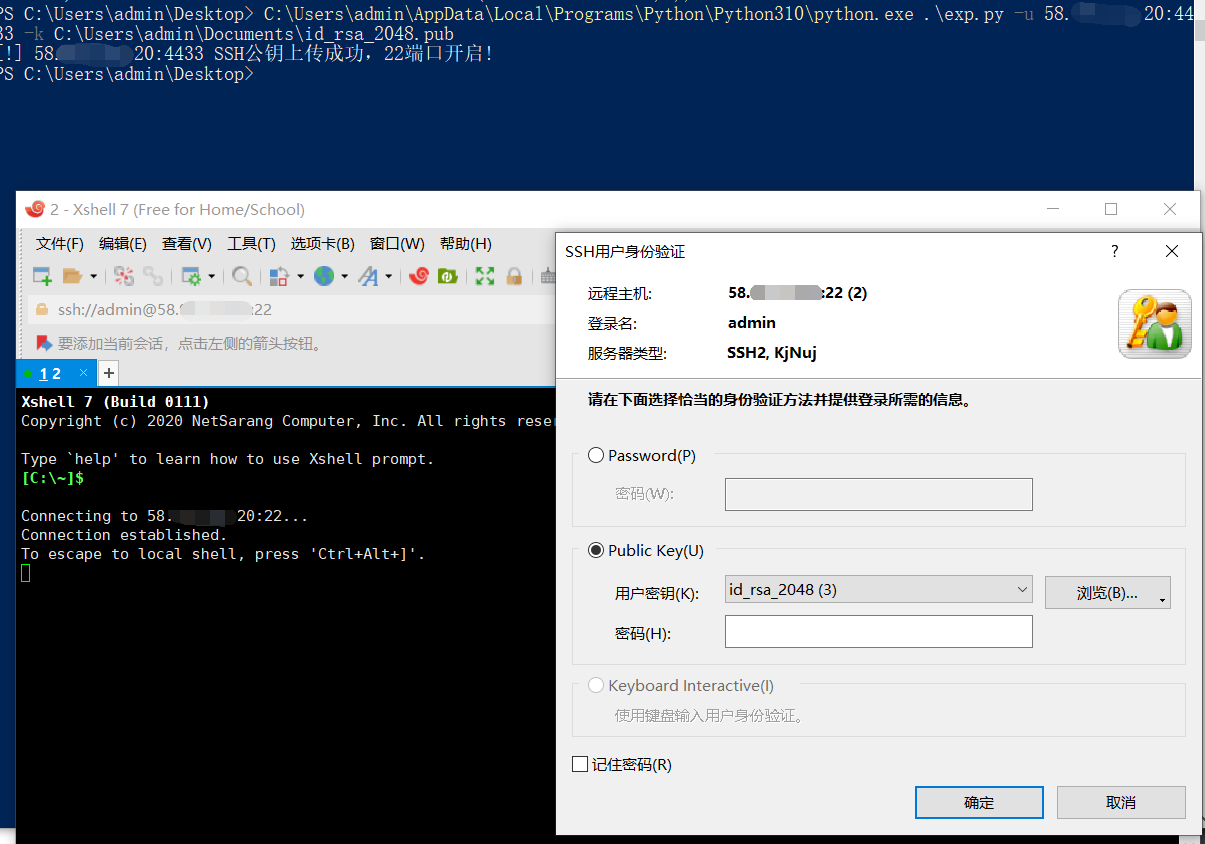
Task: Open the 编辑(E) menu
Action: tap(123, 243)
